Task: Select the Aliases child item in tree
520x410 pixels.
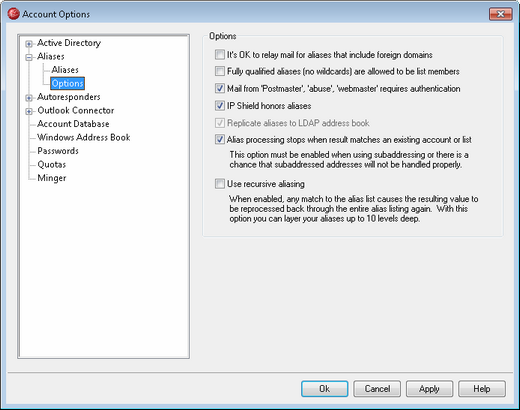Action: coord(65,70)
